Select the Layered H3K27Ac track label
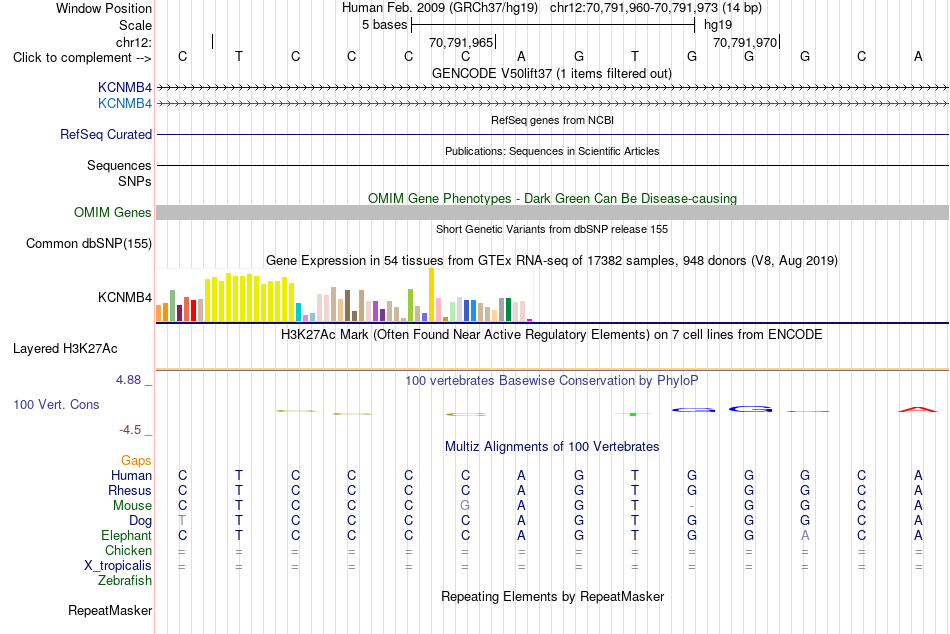The width and height of the screenshot is (950, 634). (x=65, y=349)
